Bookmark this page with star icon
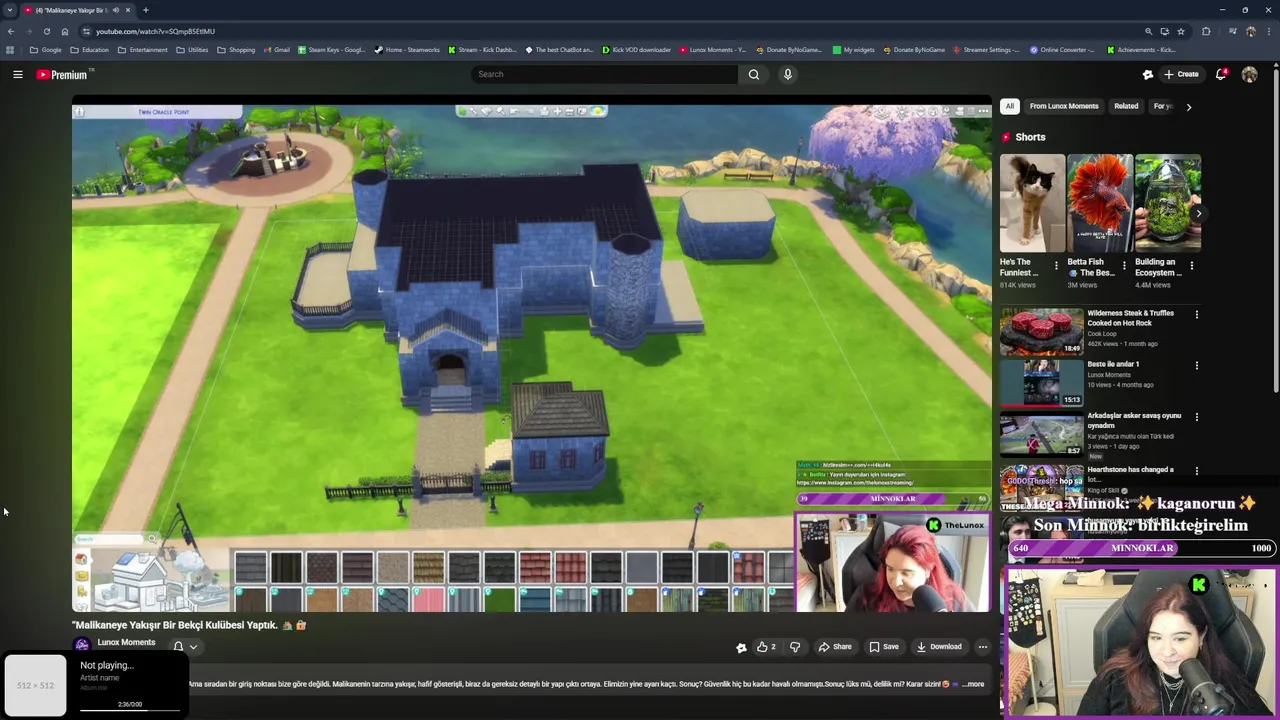Screen dimensions: 1280x720 point(1181,31)
